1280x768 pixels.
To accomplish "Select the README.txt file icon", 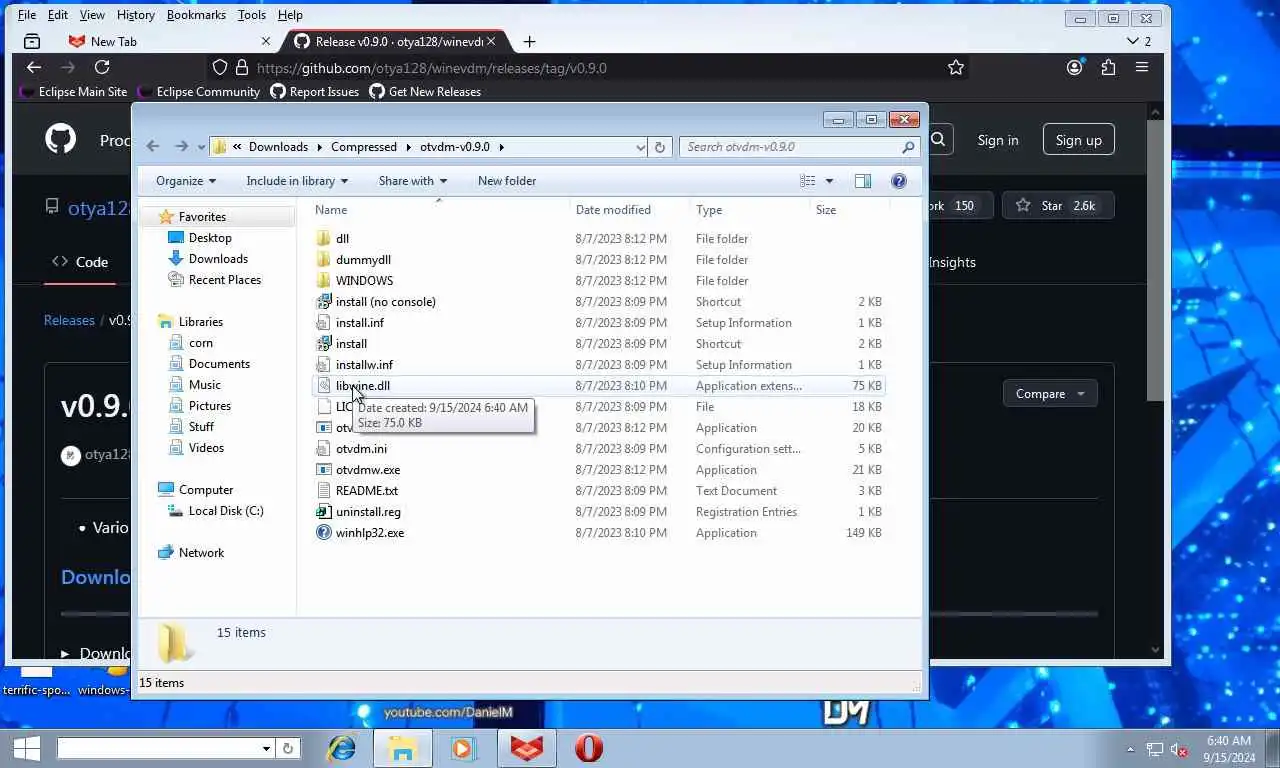I will click(x=323, y=491).
